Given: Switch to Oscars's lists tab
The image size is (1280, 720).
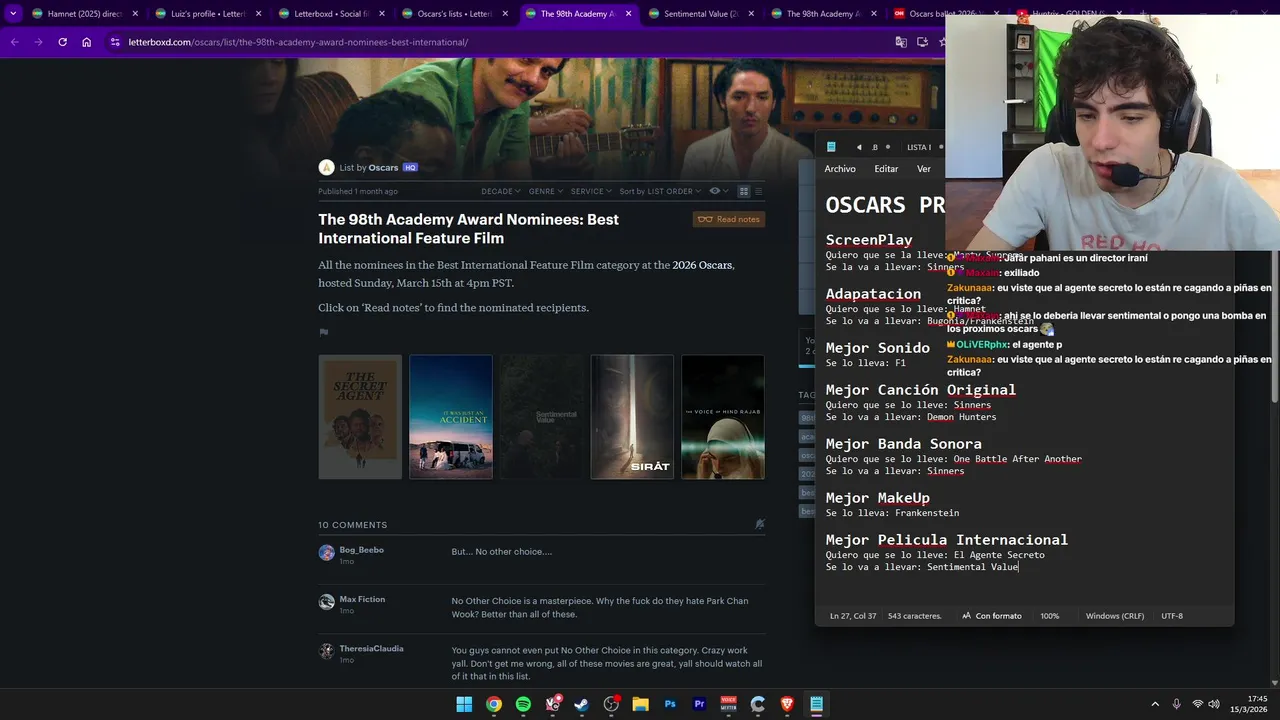Looking at the screenshot, I should click(x=454, y=14).
